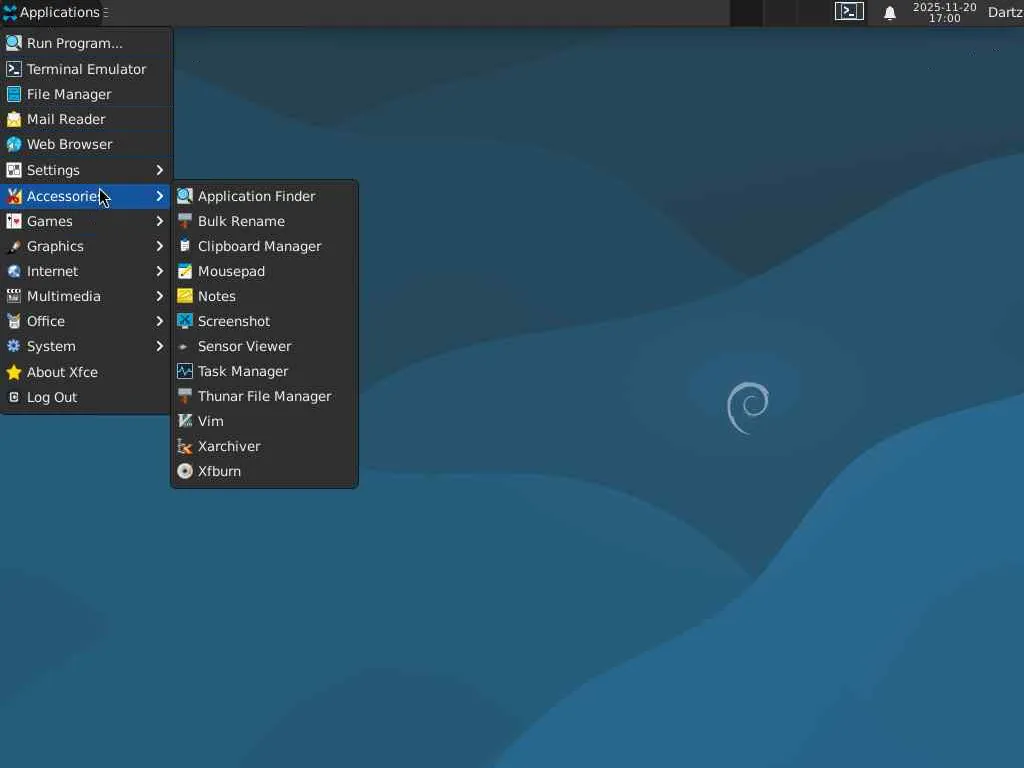
Task: Select the "Terminal Emulator" label text
Action: point(86,69)
